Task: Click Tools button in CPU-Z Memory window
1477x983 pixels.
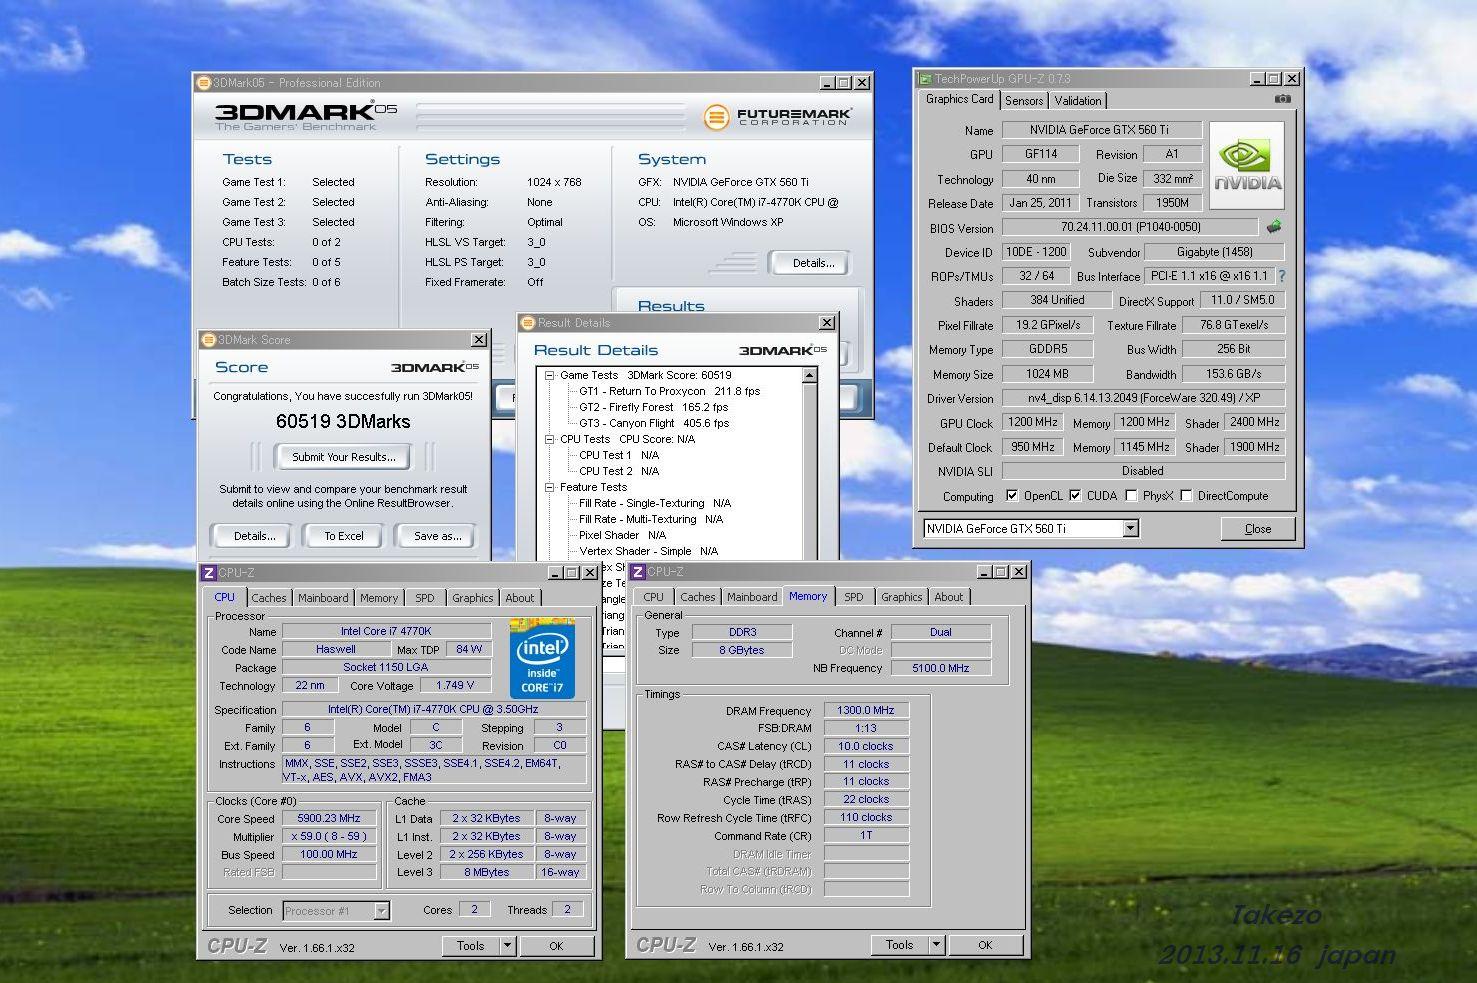Action: (899, 944)
